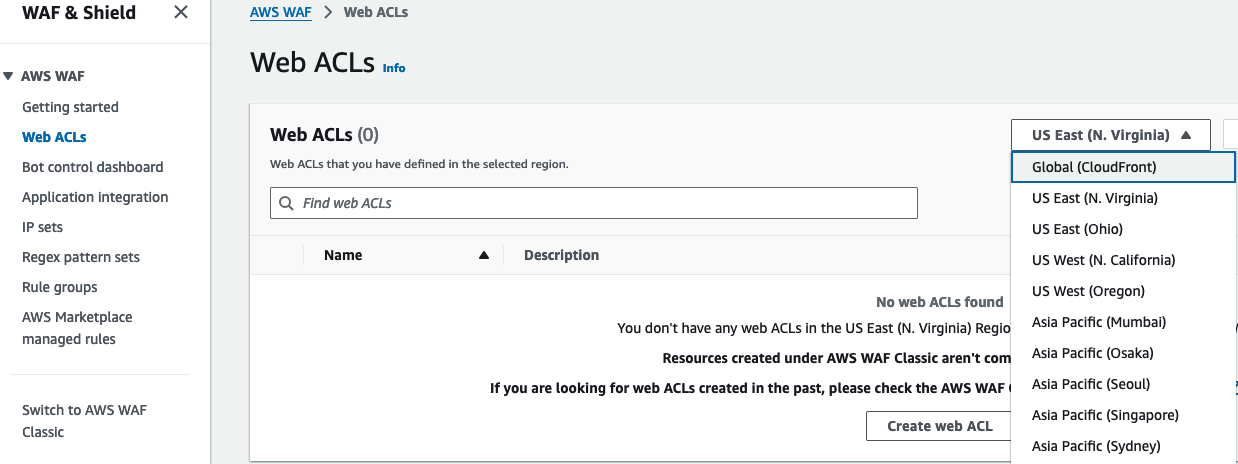
Task: Open Bot control dashboard
Action: (92, 167)
